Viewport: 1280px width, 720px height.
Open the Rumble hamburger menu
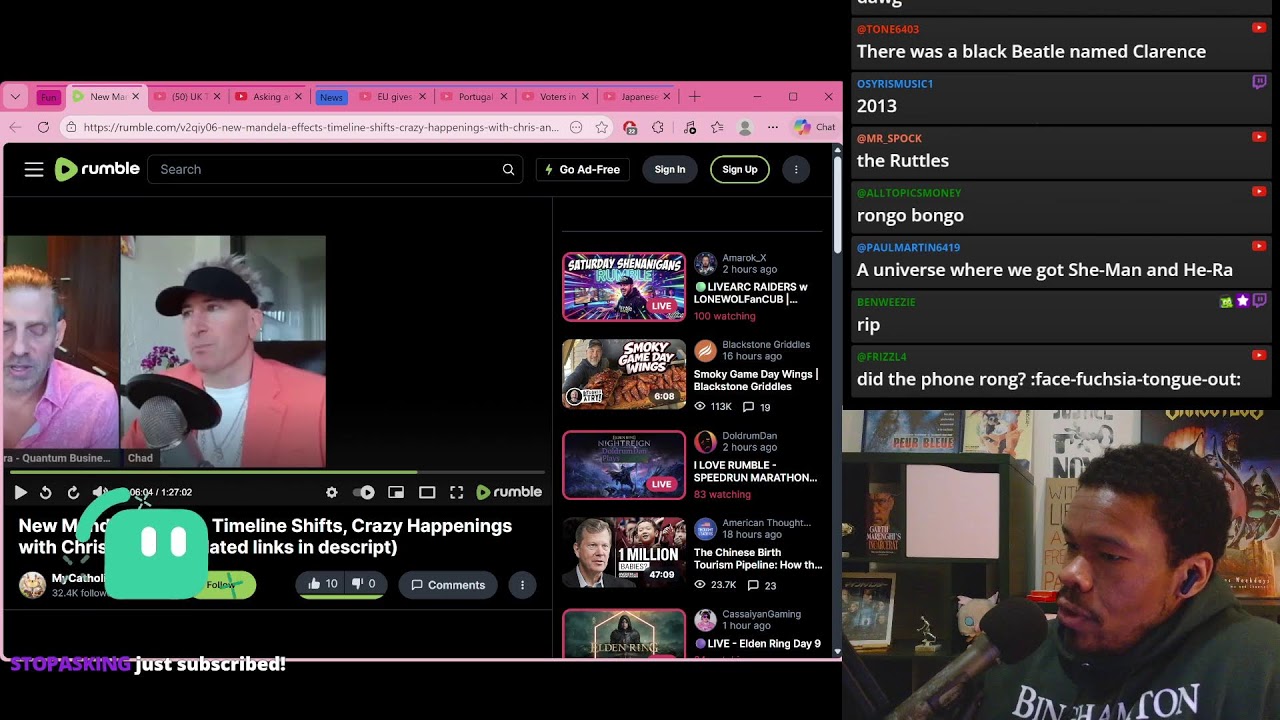click(x=34, y=170)
